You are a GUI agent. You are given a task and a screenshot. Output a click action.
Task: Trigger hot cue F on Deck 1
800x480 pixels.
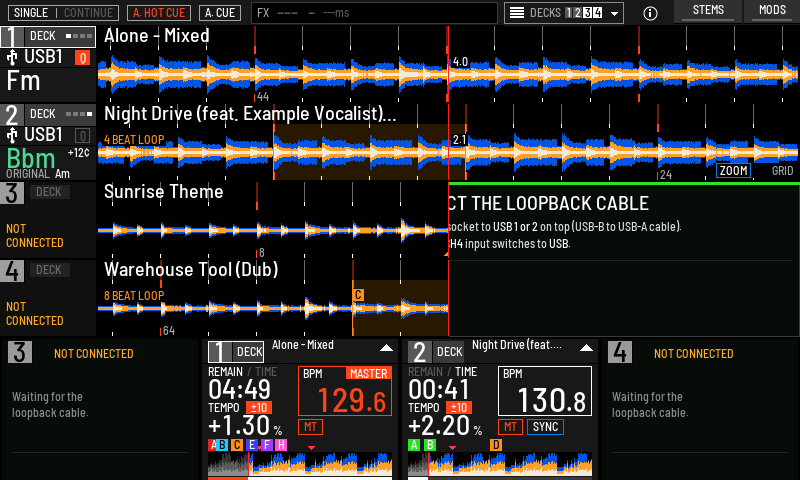(266, 445)
